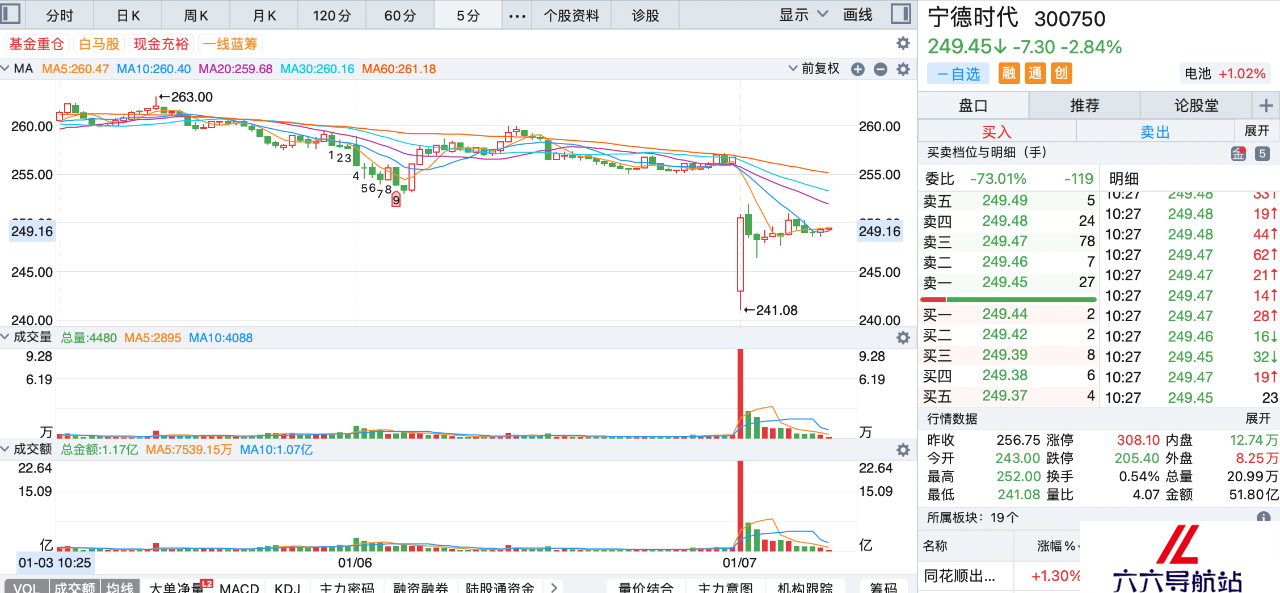1280x593 pixels.
Task: Select the 融资融券 indicator tab
Action: pos(421,587)
